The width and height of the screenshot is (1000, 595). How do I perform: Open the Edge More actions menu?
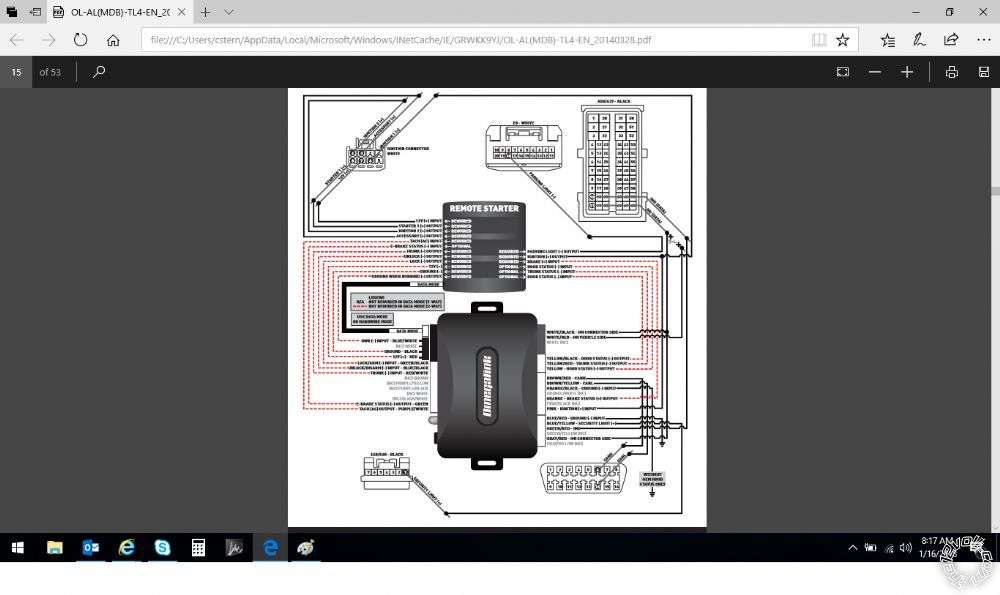point(983,40)
